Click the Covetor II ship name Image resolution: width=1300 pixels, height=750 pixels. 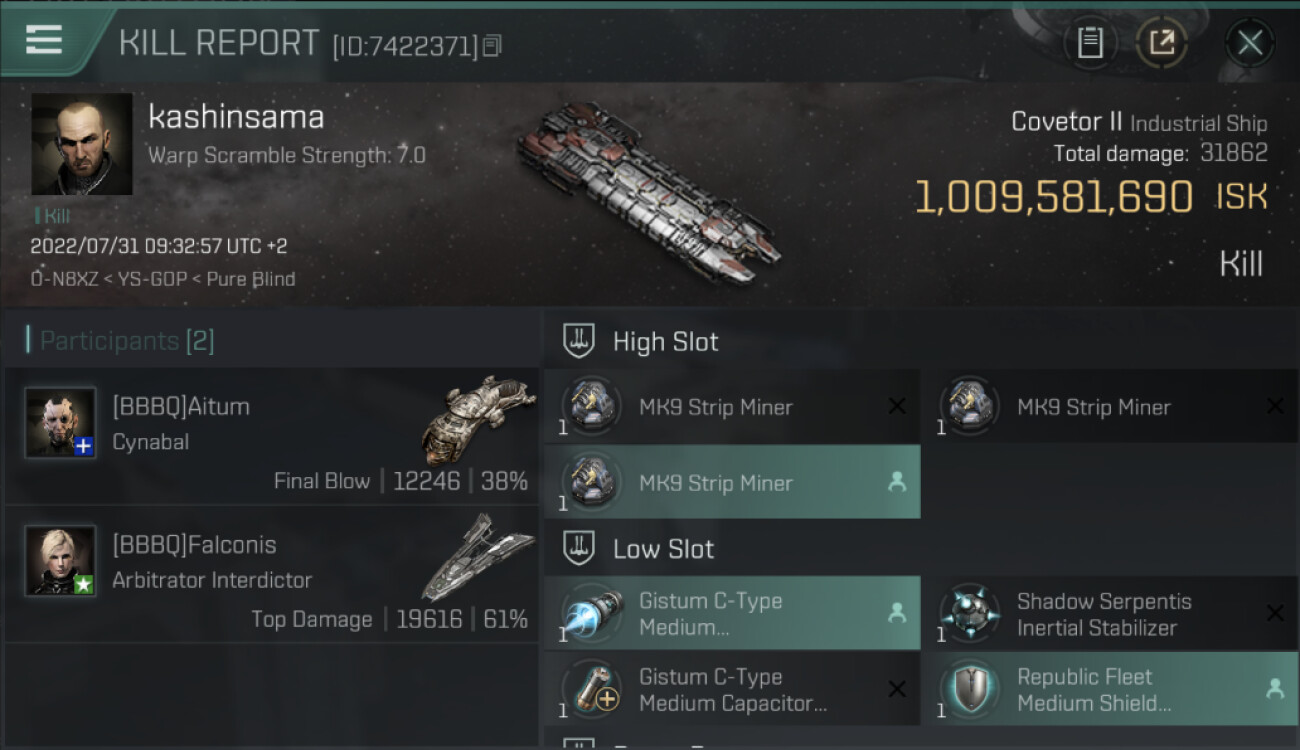[1066, 122]
